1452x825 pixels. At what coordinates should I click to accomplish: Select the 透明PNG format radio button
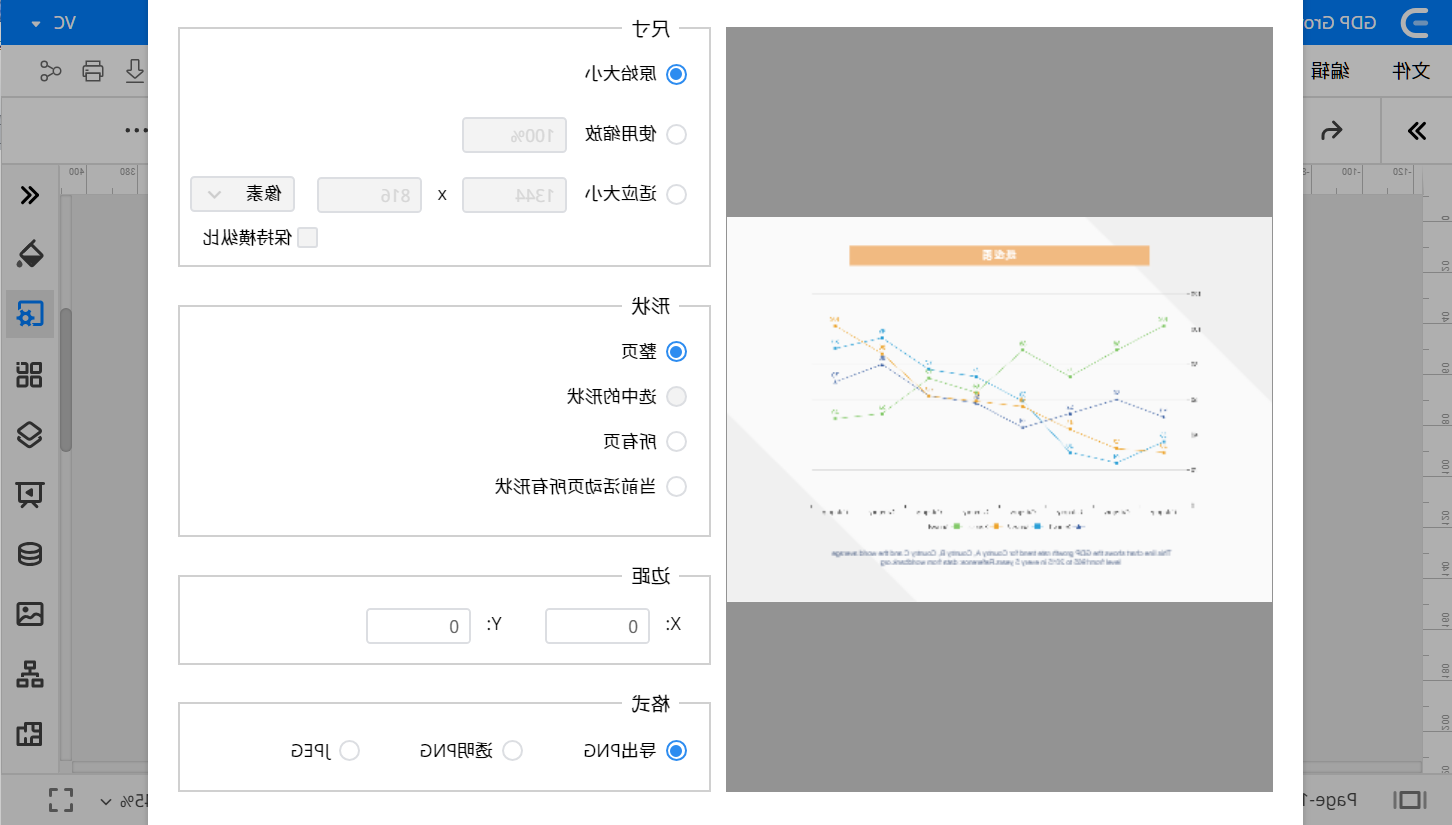[x=512, y=751]
